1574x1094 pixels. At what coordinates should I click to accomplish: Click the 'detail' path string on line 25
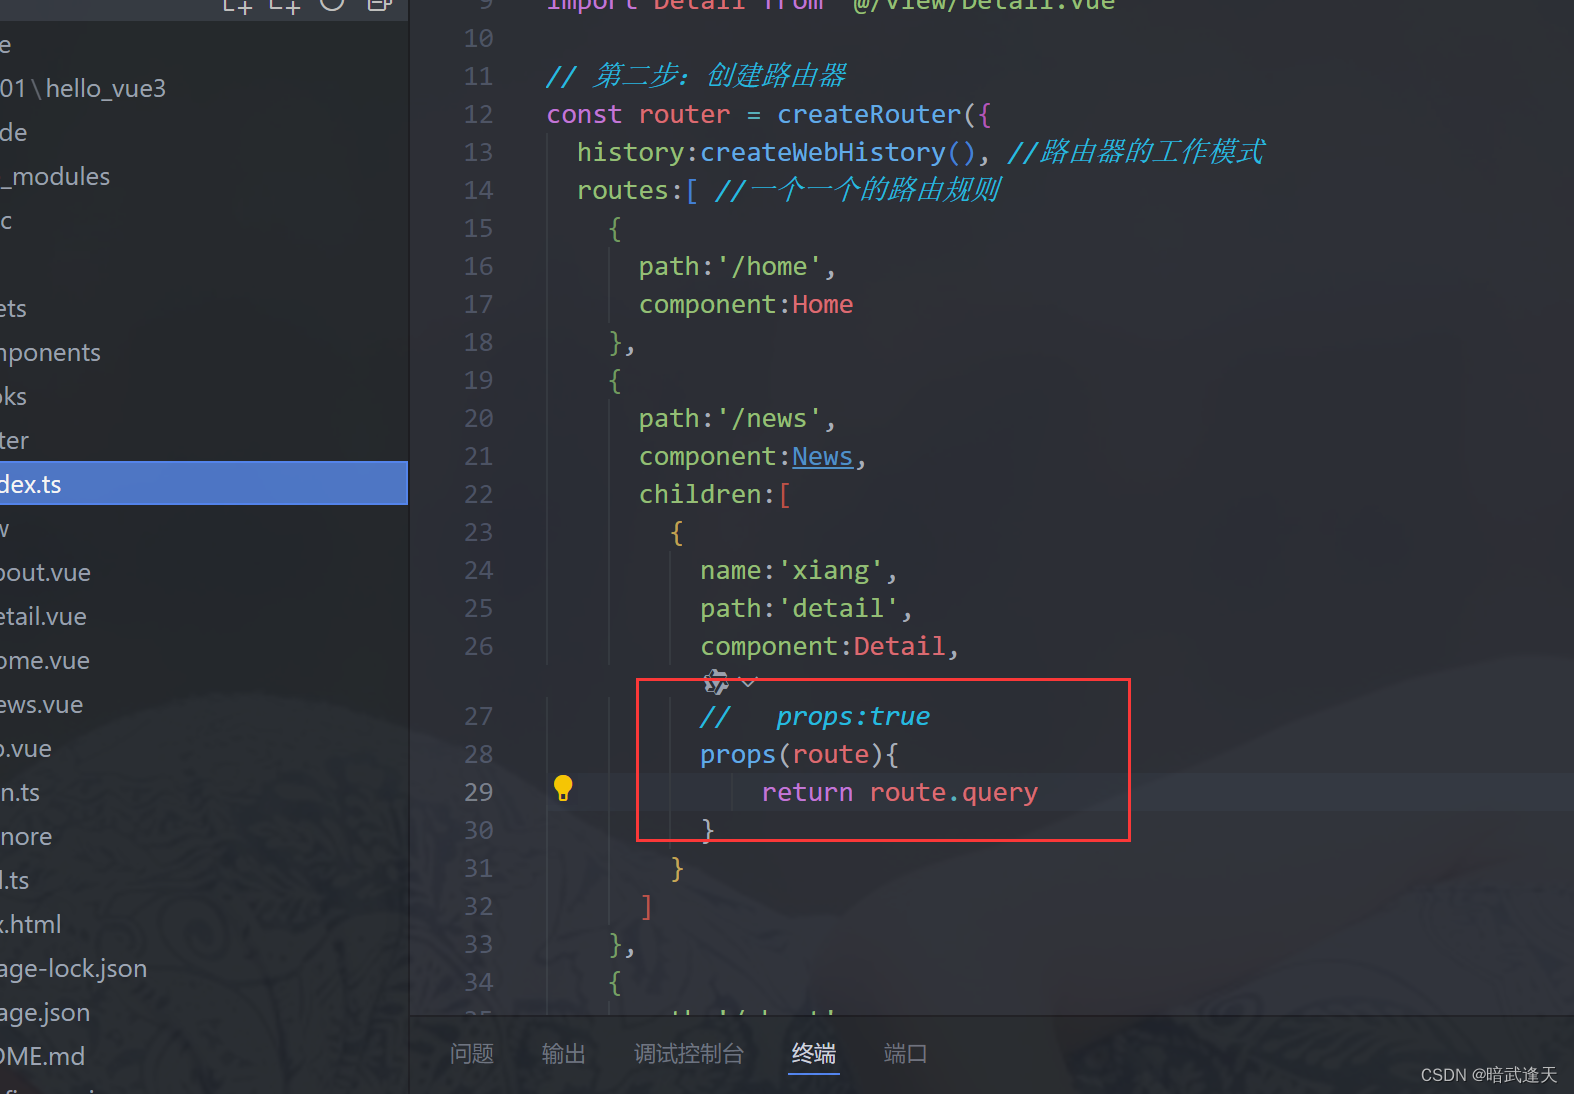(x=838, y=609)
